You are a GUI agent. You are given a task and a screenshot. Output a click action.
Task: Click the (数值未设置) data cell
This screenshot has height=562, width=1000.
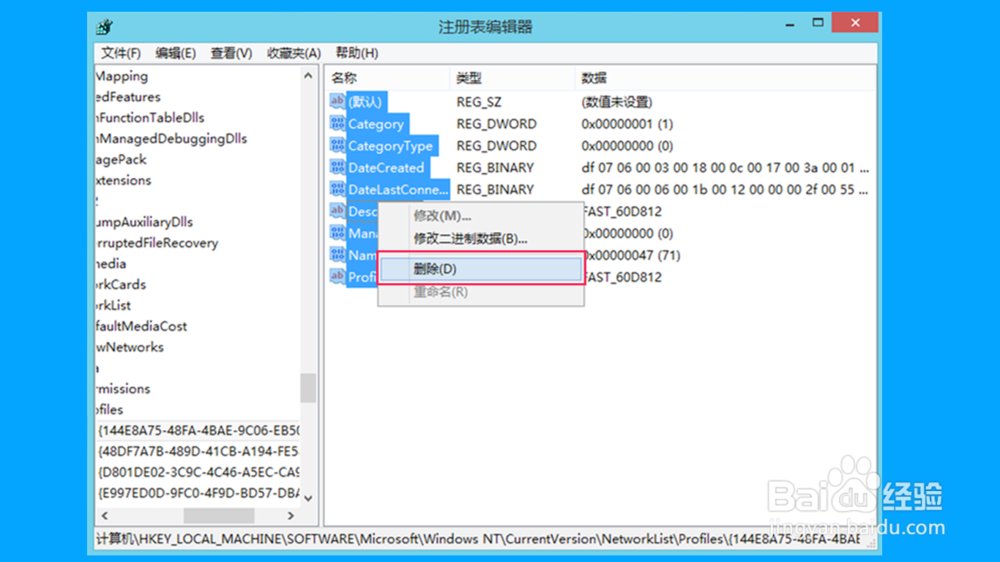617,102
